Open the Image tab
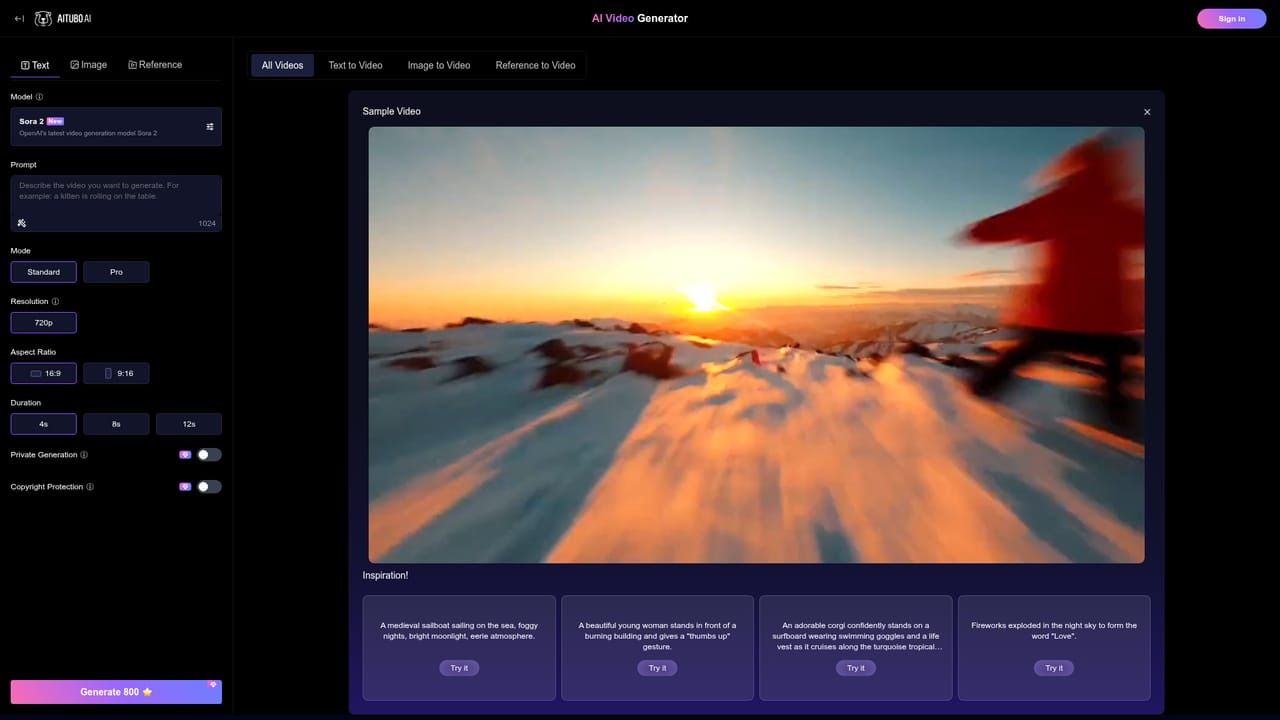 coord(88,65)
